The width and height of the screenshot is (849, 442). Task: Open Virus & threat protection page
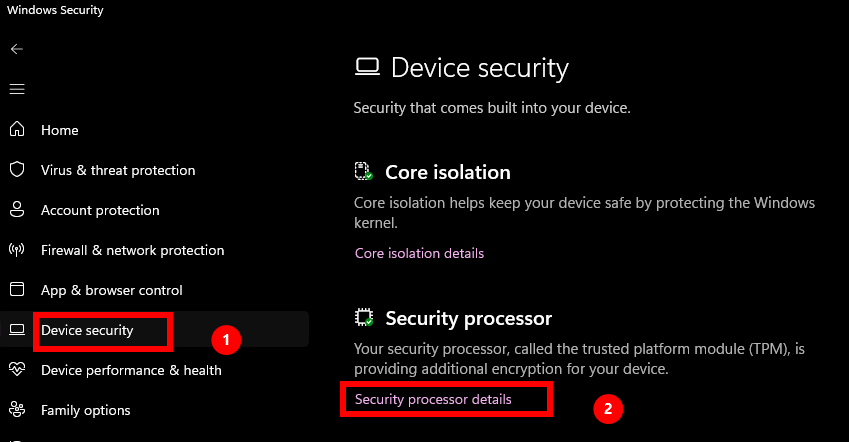tap(118, 170)
